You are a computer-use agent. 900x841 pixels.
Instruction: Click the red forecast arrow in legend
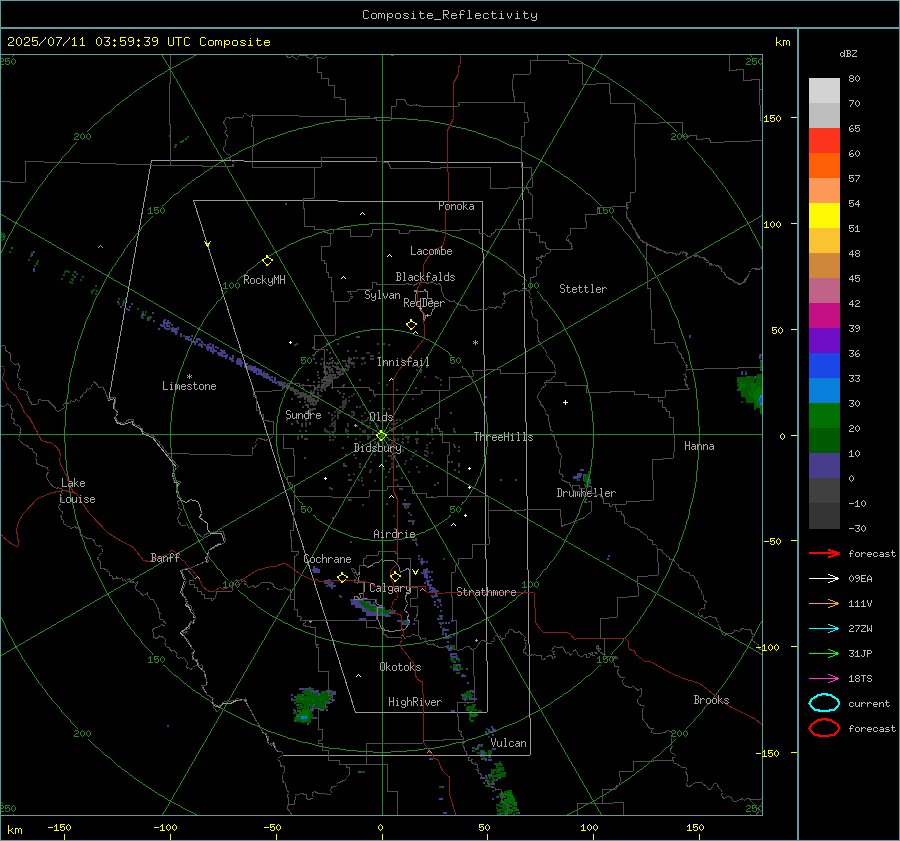pyautogui.click(x=824, y=553)
